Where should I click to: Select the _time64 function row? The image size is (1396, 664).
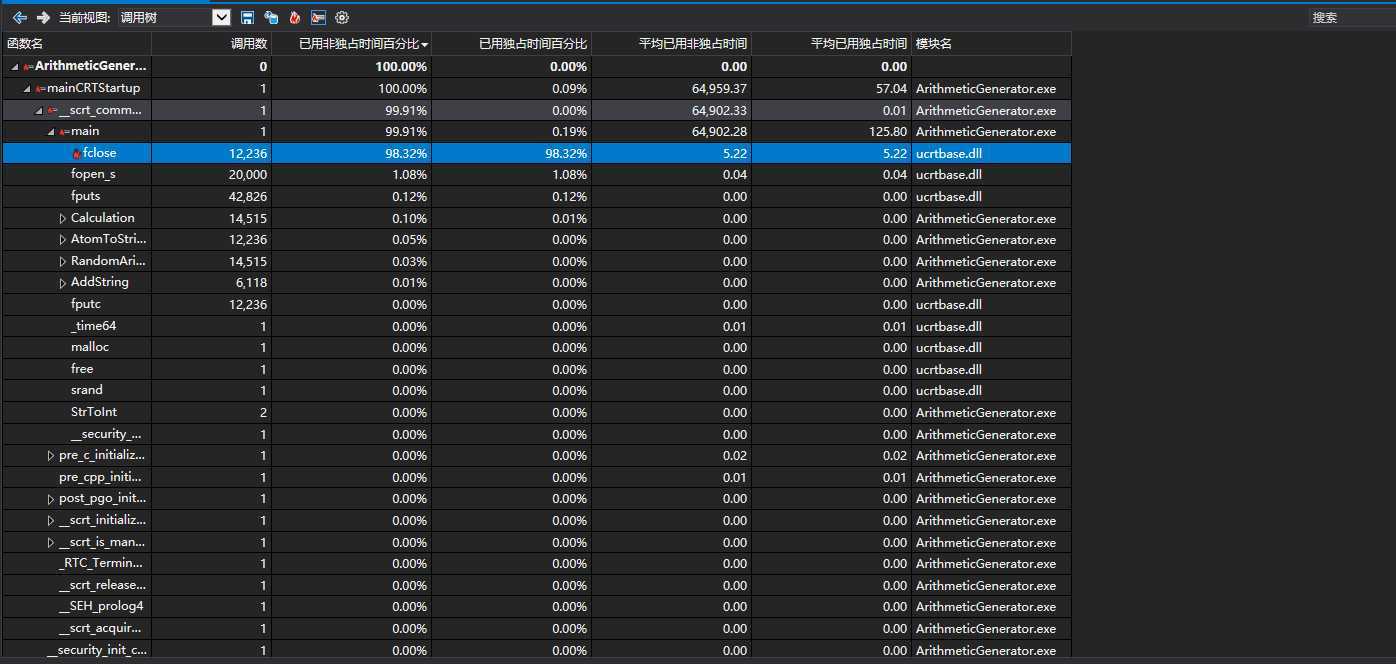point(536,326)
